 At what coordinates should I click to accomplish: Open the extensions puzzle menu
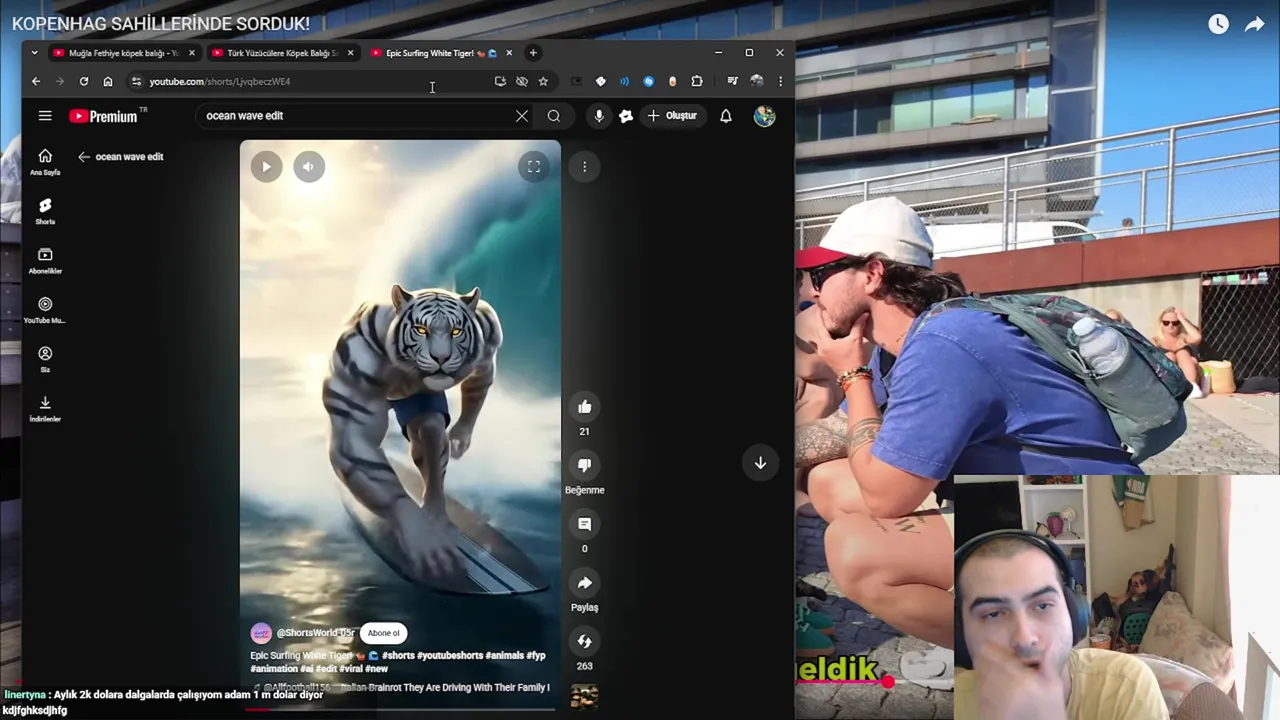(x=697, y=82)
